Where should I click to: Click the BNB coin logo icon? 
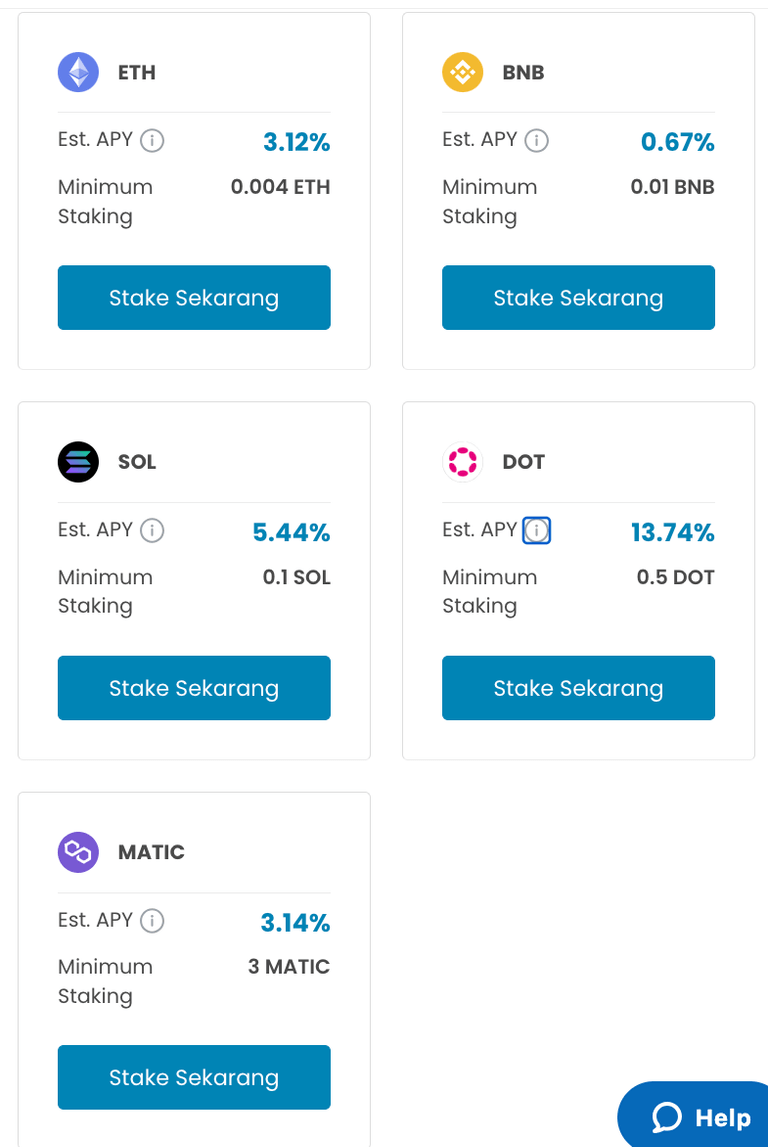coord(462,72)
